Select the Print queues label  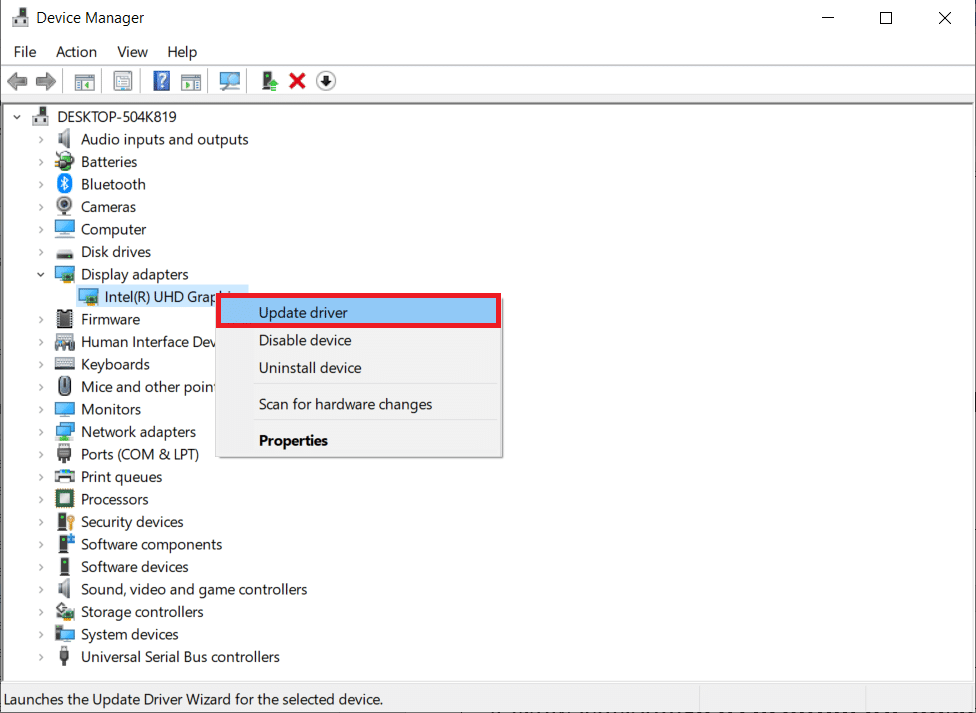pyautogui.click(x=121, y=477)
